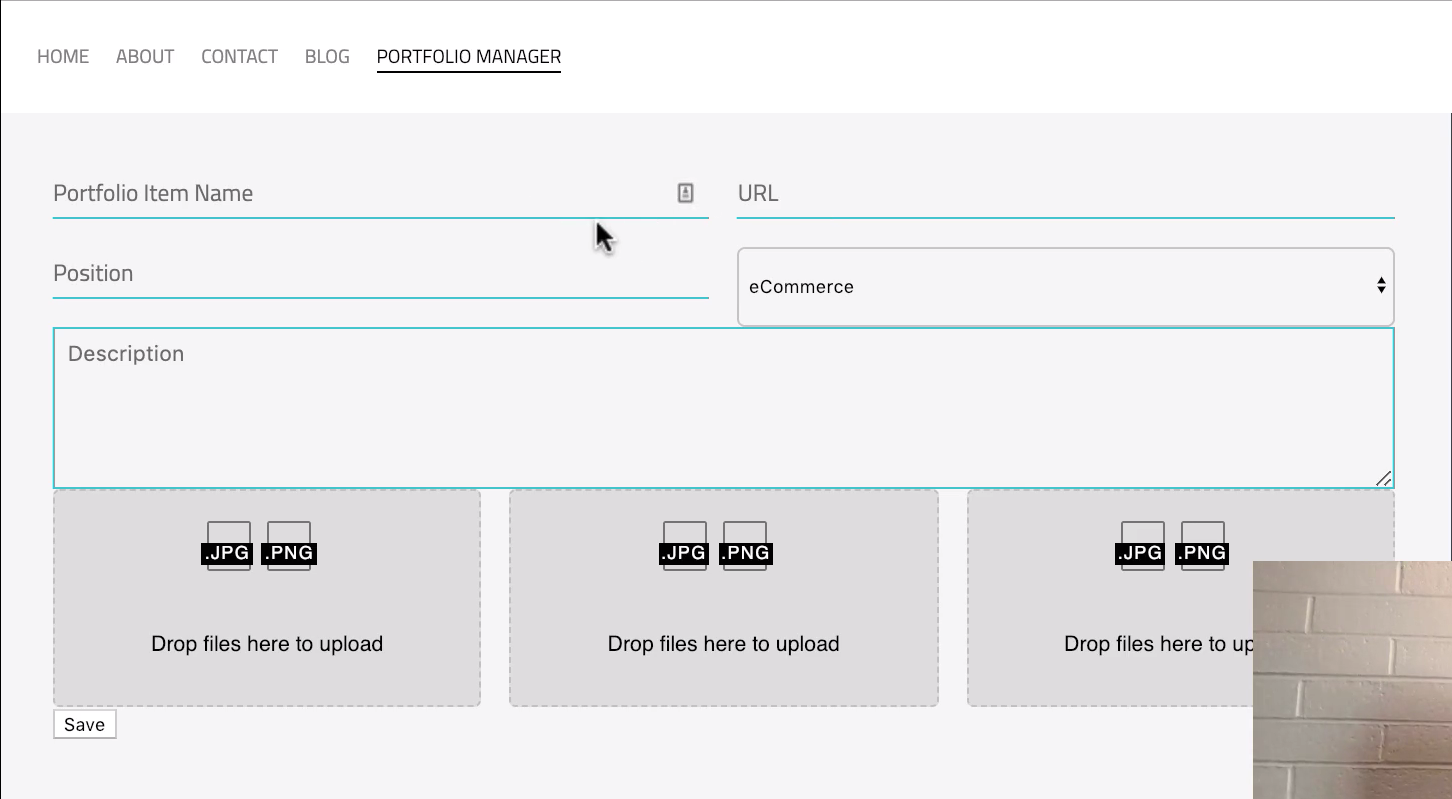Focus the Portfolio Item Name field

point(381,194)
